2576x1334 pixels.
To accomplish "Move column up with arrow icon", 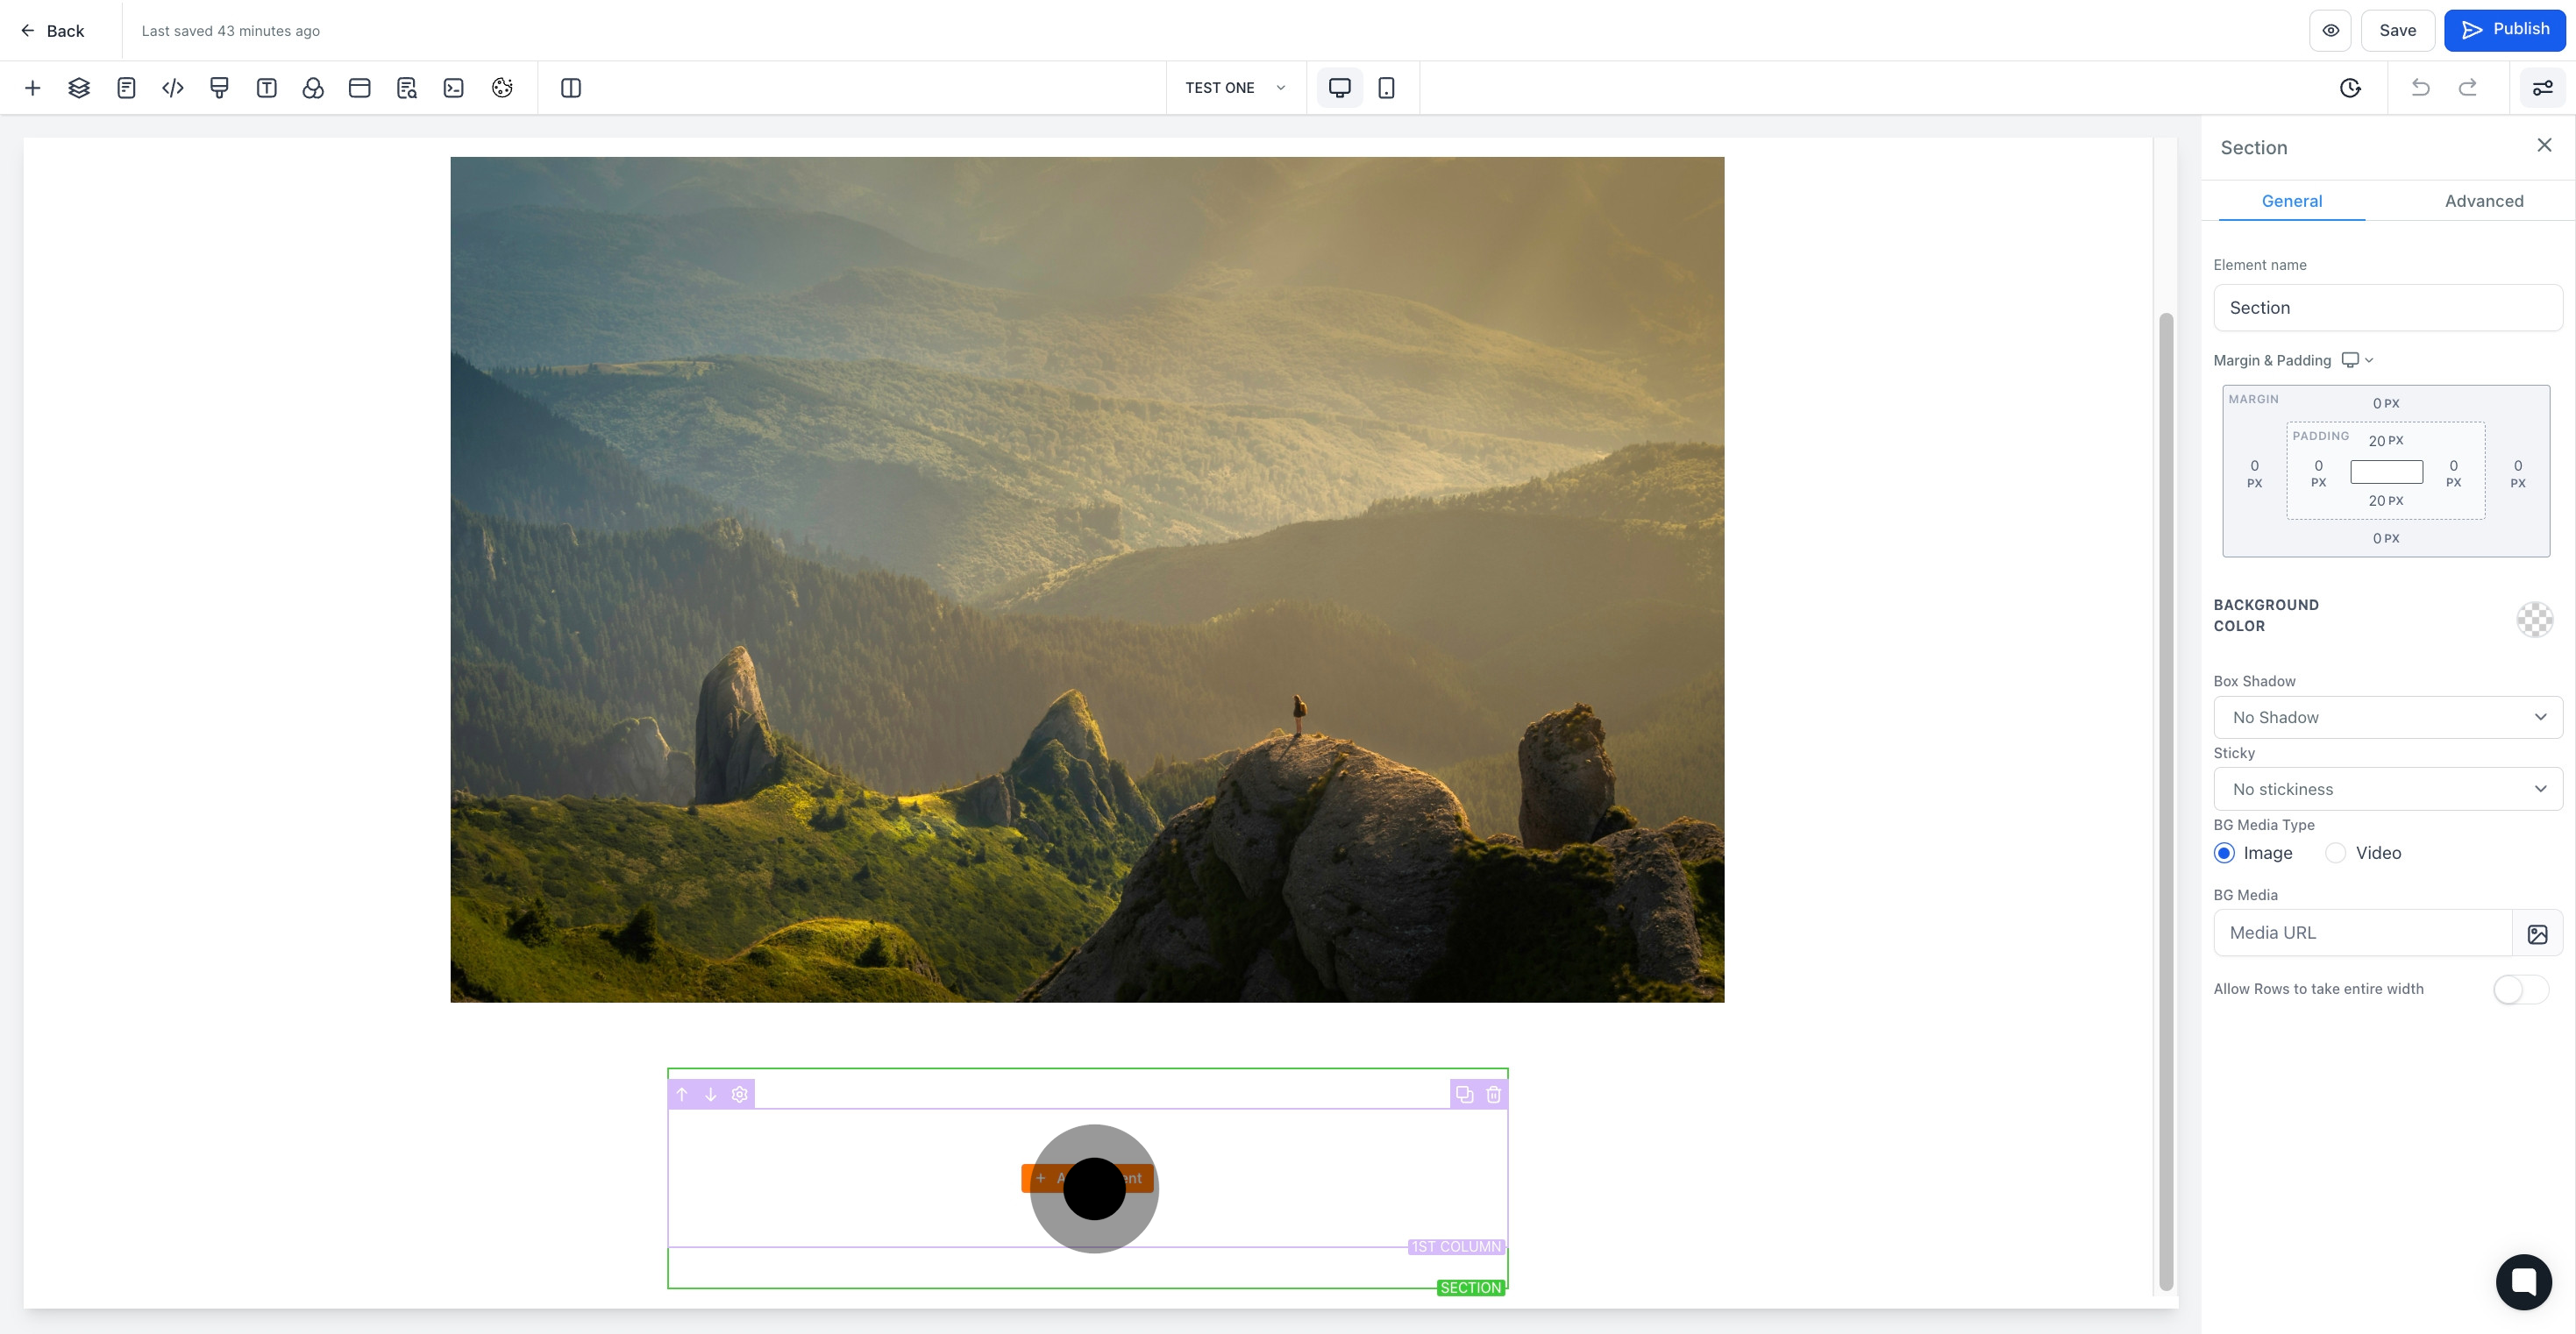I will 682,1095.
